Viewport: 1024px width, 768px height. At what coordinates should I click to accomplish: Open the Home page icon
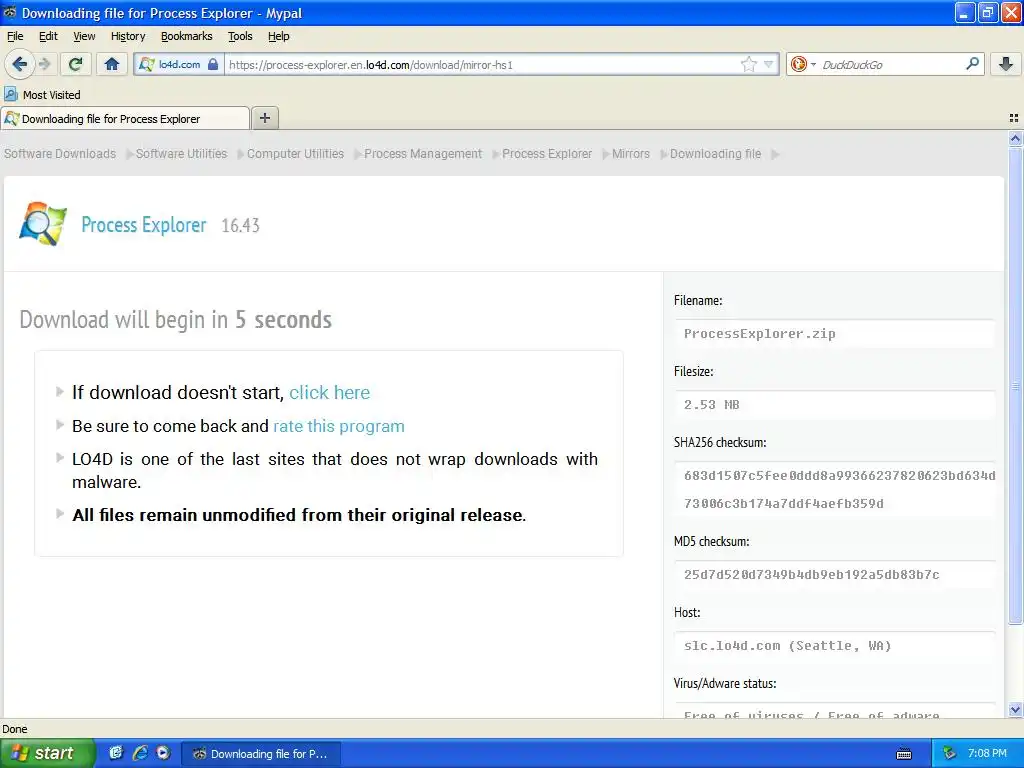(112, 64)
